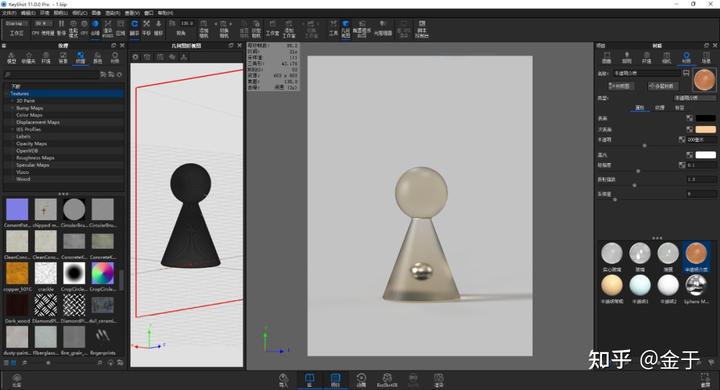The width and height of the screenshot is (720, 390).
Task: Select the Tumble camera tool icon
Action: click(134, 28)
